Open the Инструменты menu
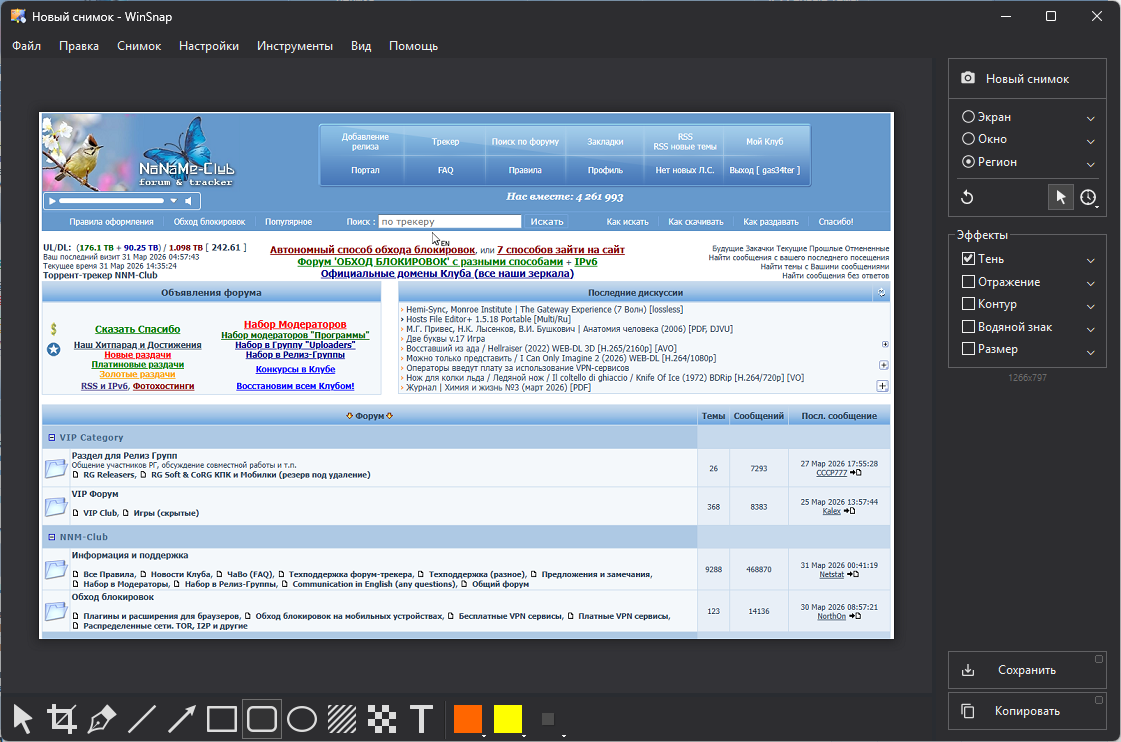 tap(294, 46)
